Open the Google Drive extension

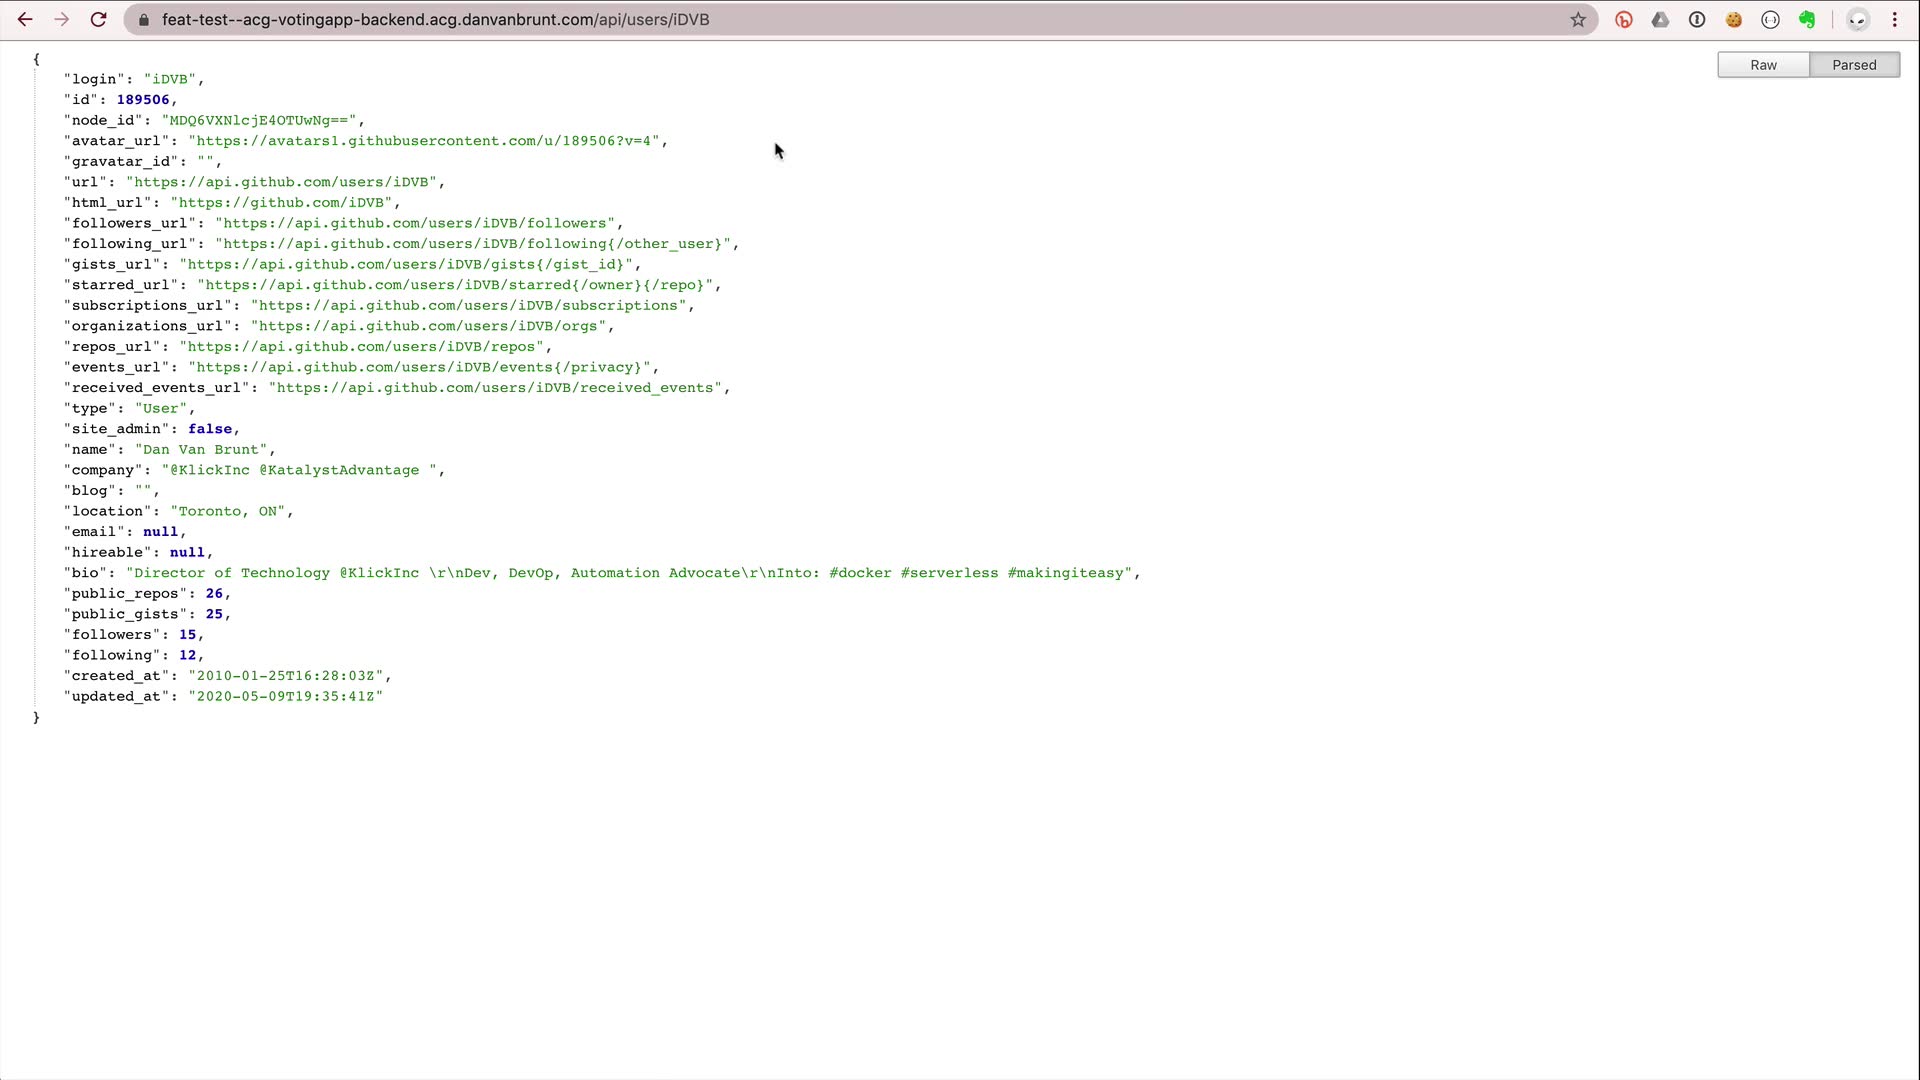1660,19
